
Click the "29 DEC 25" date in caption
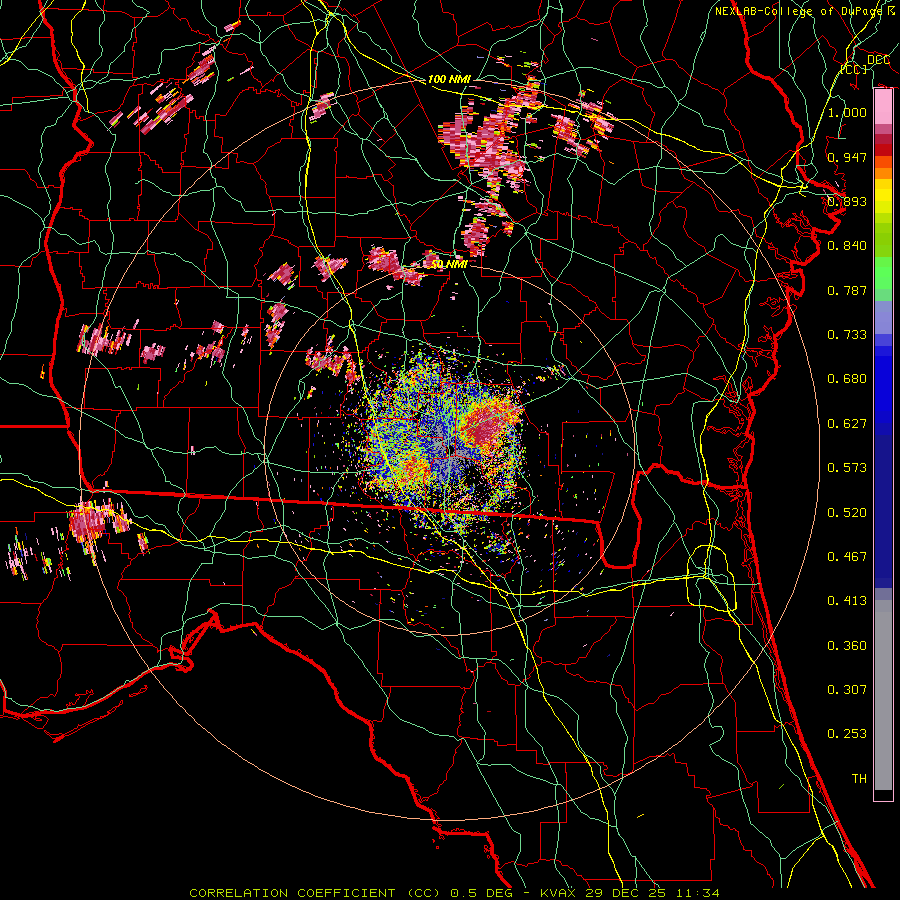tap(626, 893)
